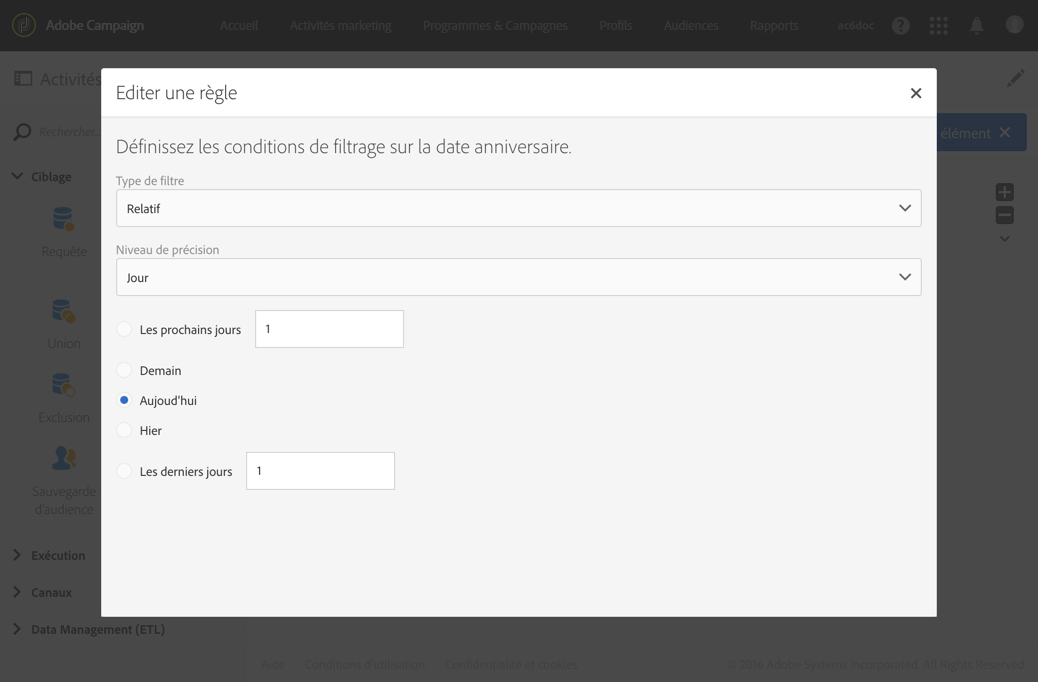
Task: Click the Exclusion activity icon
Action: tap(64, 386)
